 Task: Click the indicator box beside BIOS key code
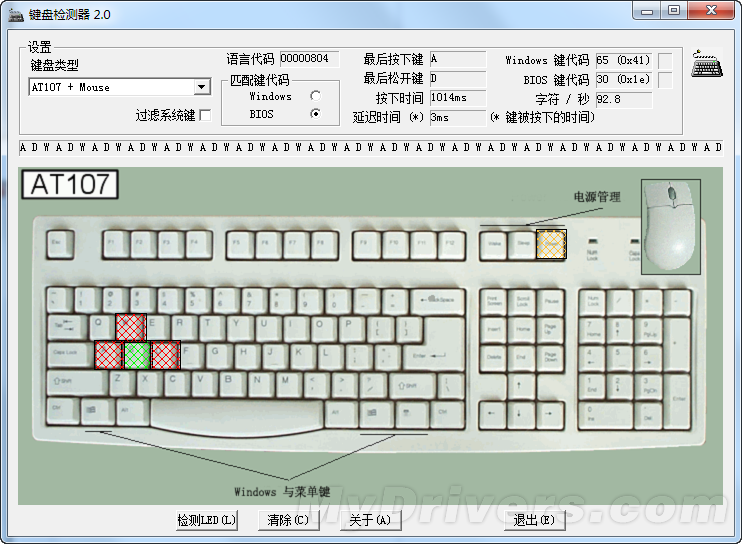tap(665, 80)
